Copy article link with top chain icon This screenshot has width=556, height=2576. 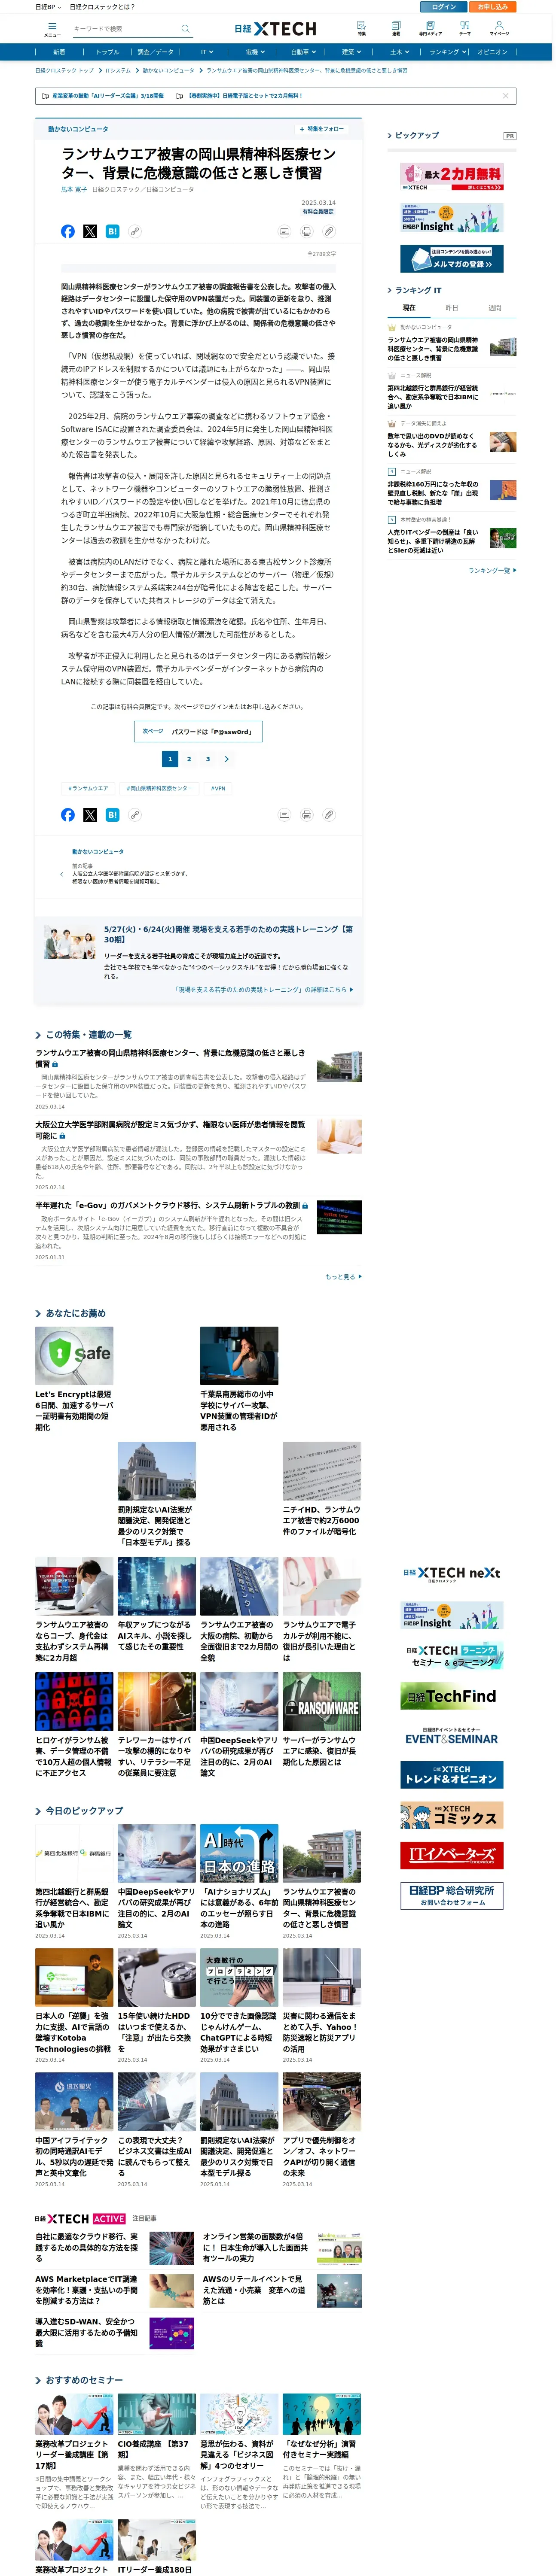[x=134, y=231]
